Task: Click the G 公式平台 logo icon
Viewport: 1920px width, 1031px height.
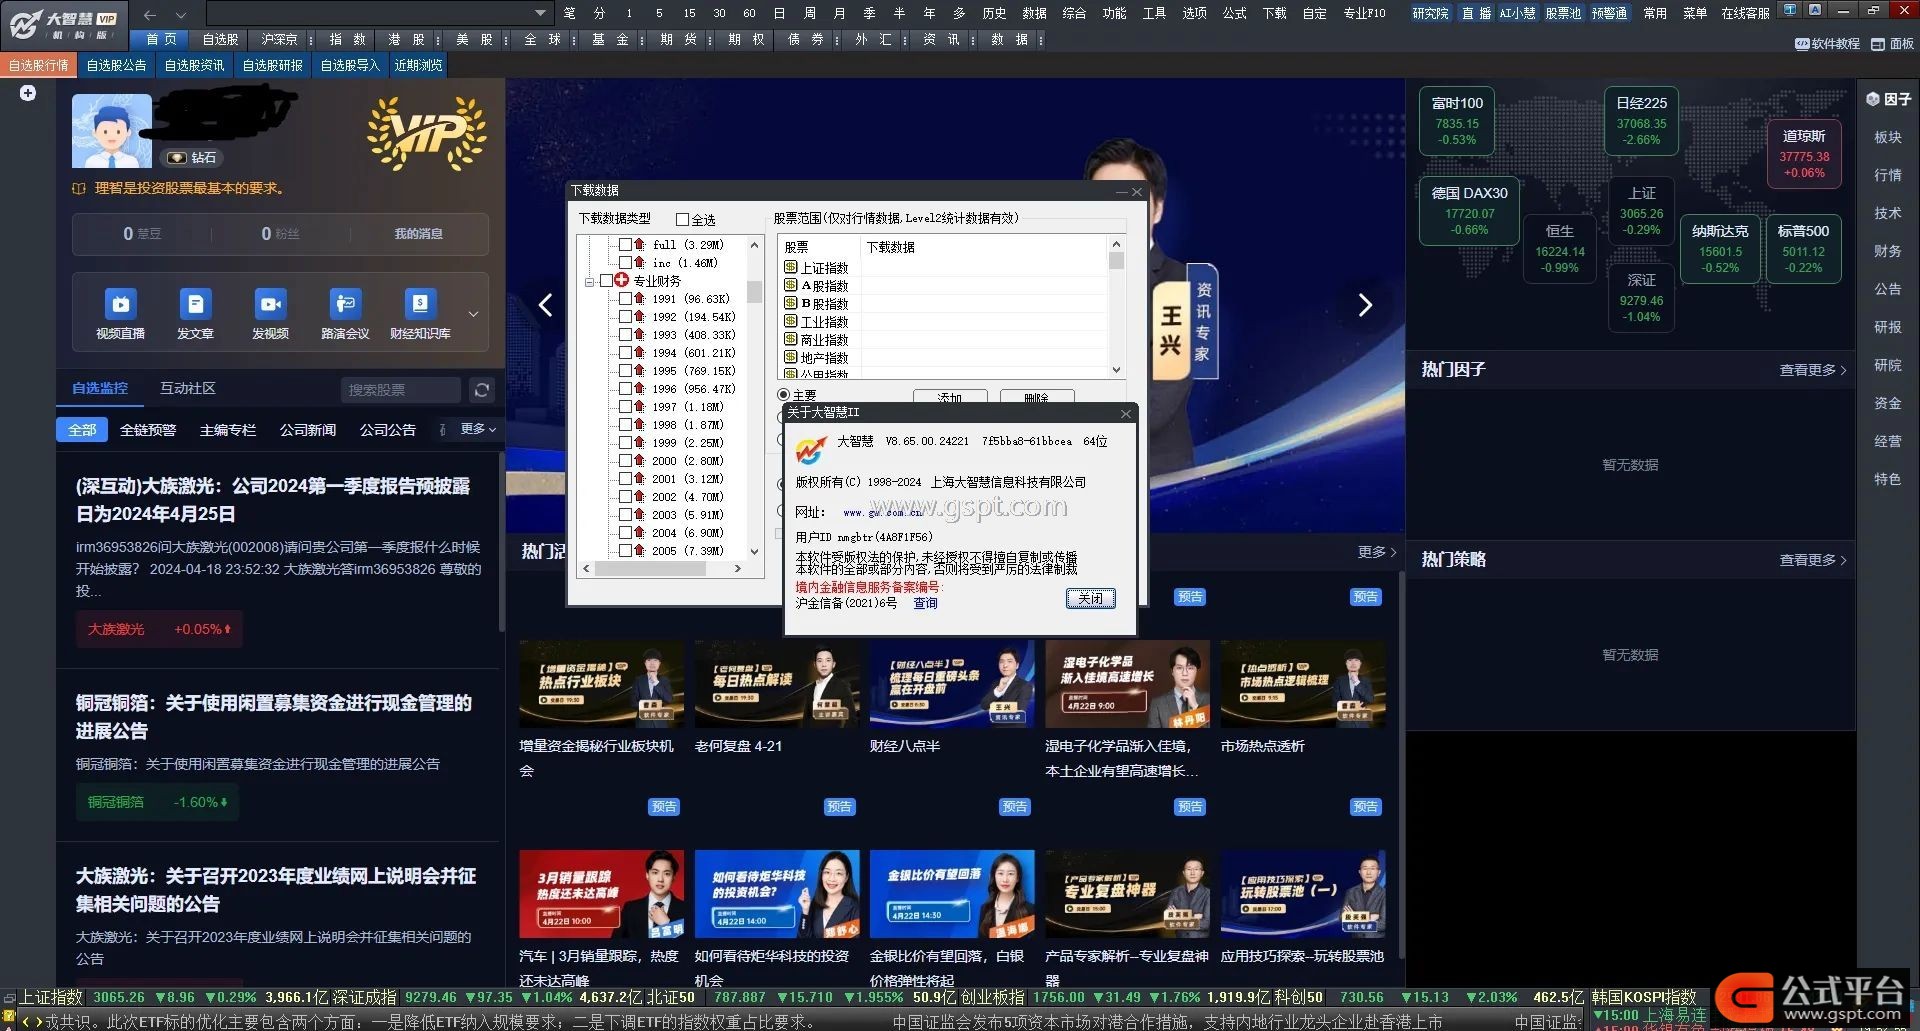Action: coord(1744,998)
